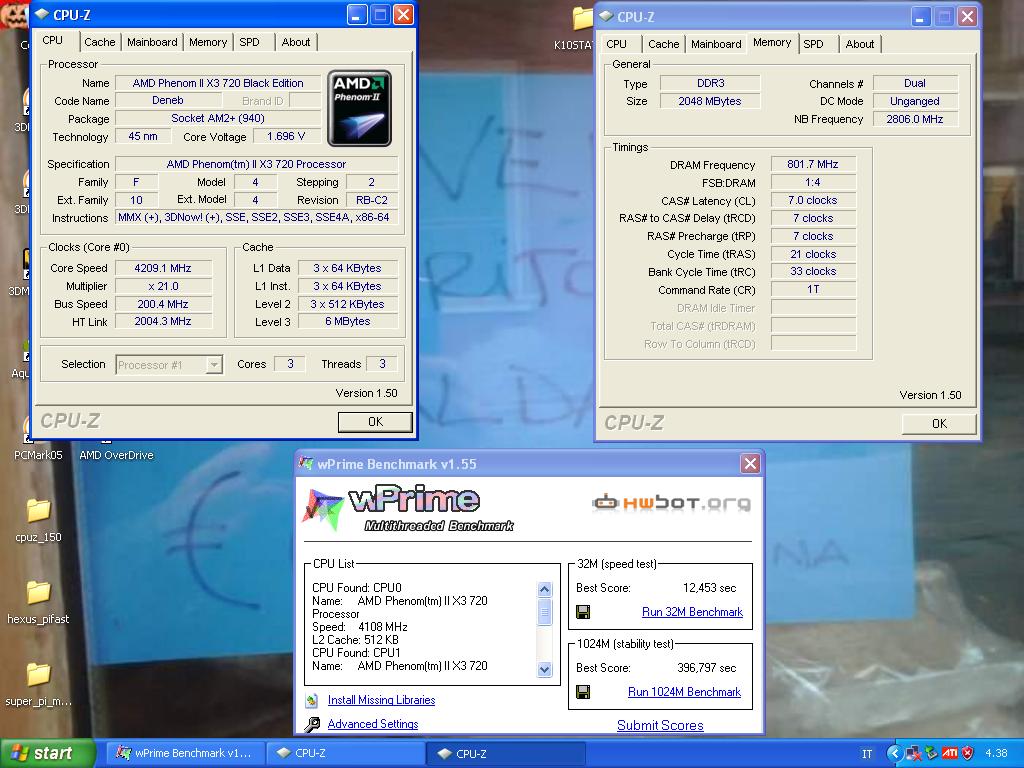Viewport: 1024px width, 768px height.
Task: Click the AMD Phenom II logo image
Action: pos(359,108)
